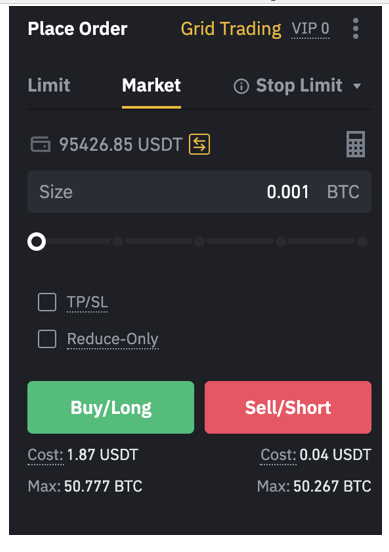Screen dimensions: 389x552
Task: Open the calculator icon
Action: click(356, 144)
